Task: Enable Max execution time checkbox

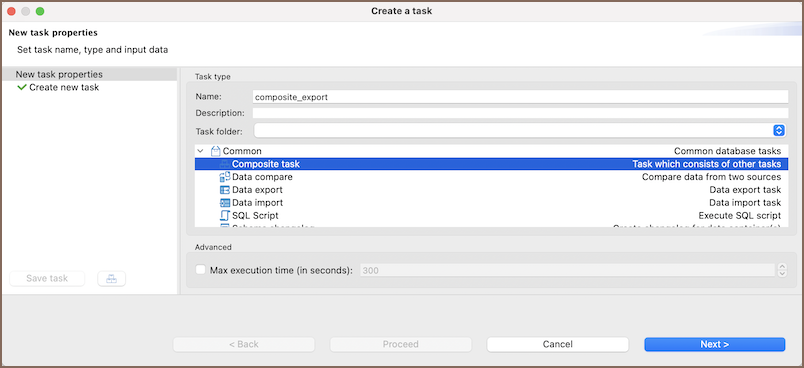Action: 200,270
